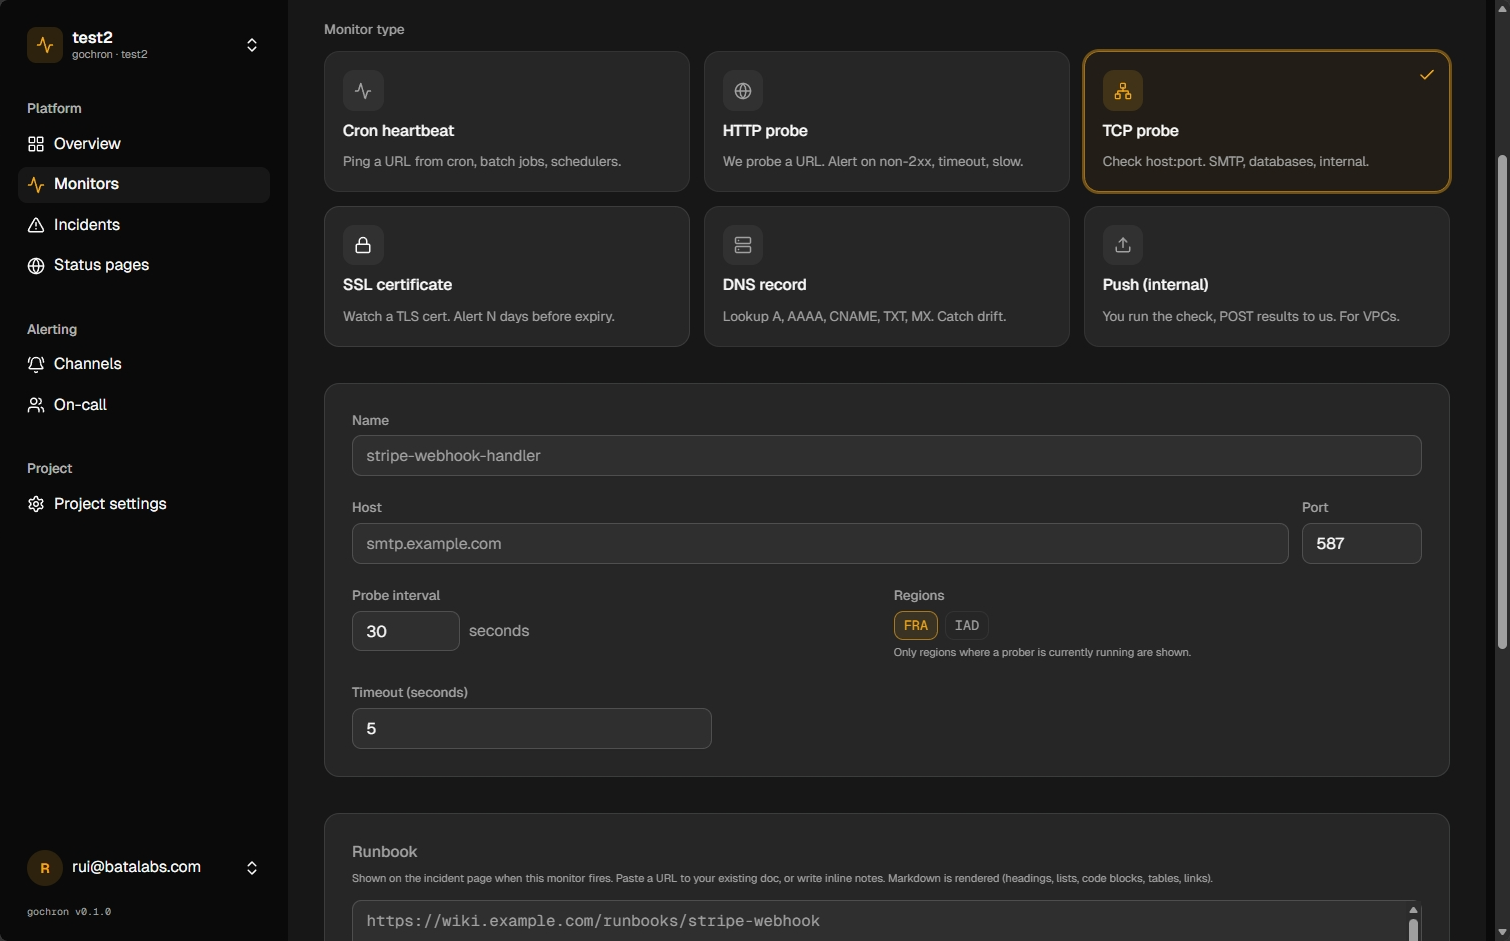This screenshot has width=1510, height=941.
Task: Click the 'Monitor type' heading text
Action: (364, 30)
